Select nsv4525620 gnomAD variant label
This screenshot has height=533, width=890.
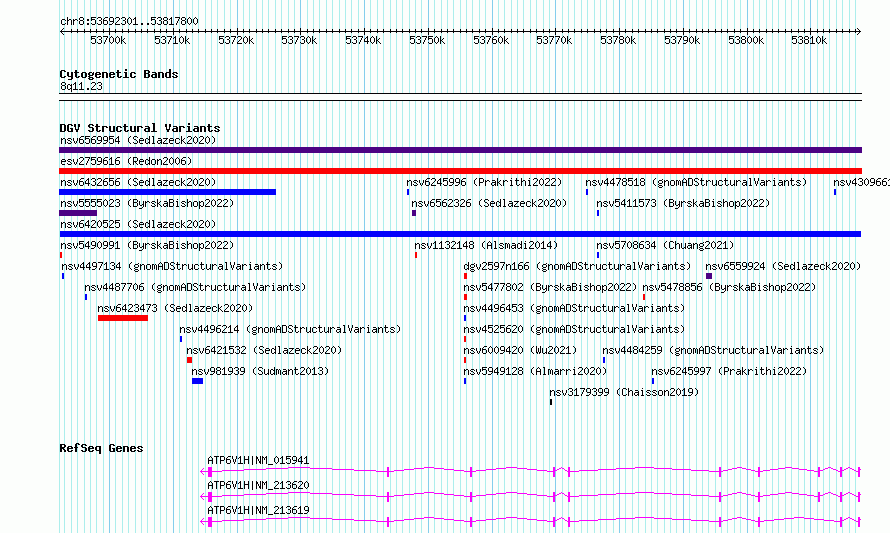[x=574, y=329]
